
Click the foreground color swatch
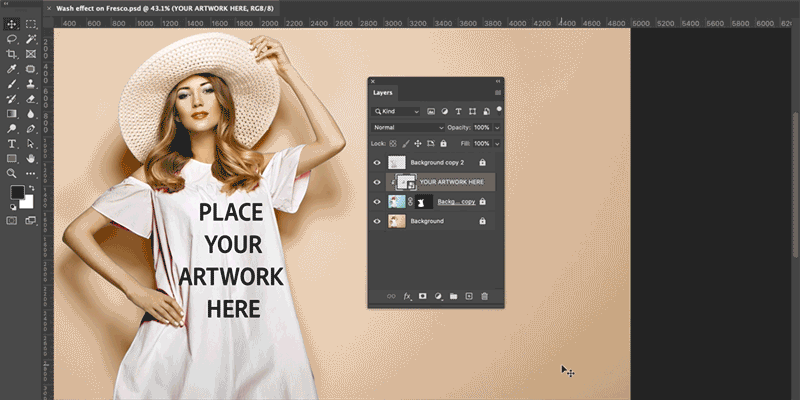[x=17, y=192]
